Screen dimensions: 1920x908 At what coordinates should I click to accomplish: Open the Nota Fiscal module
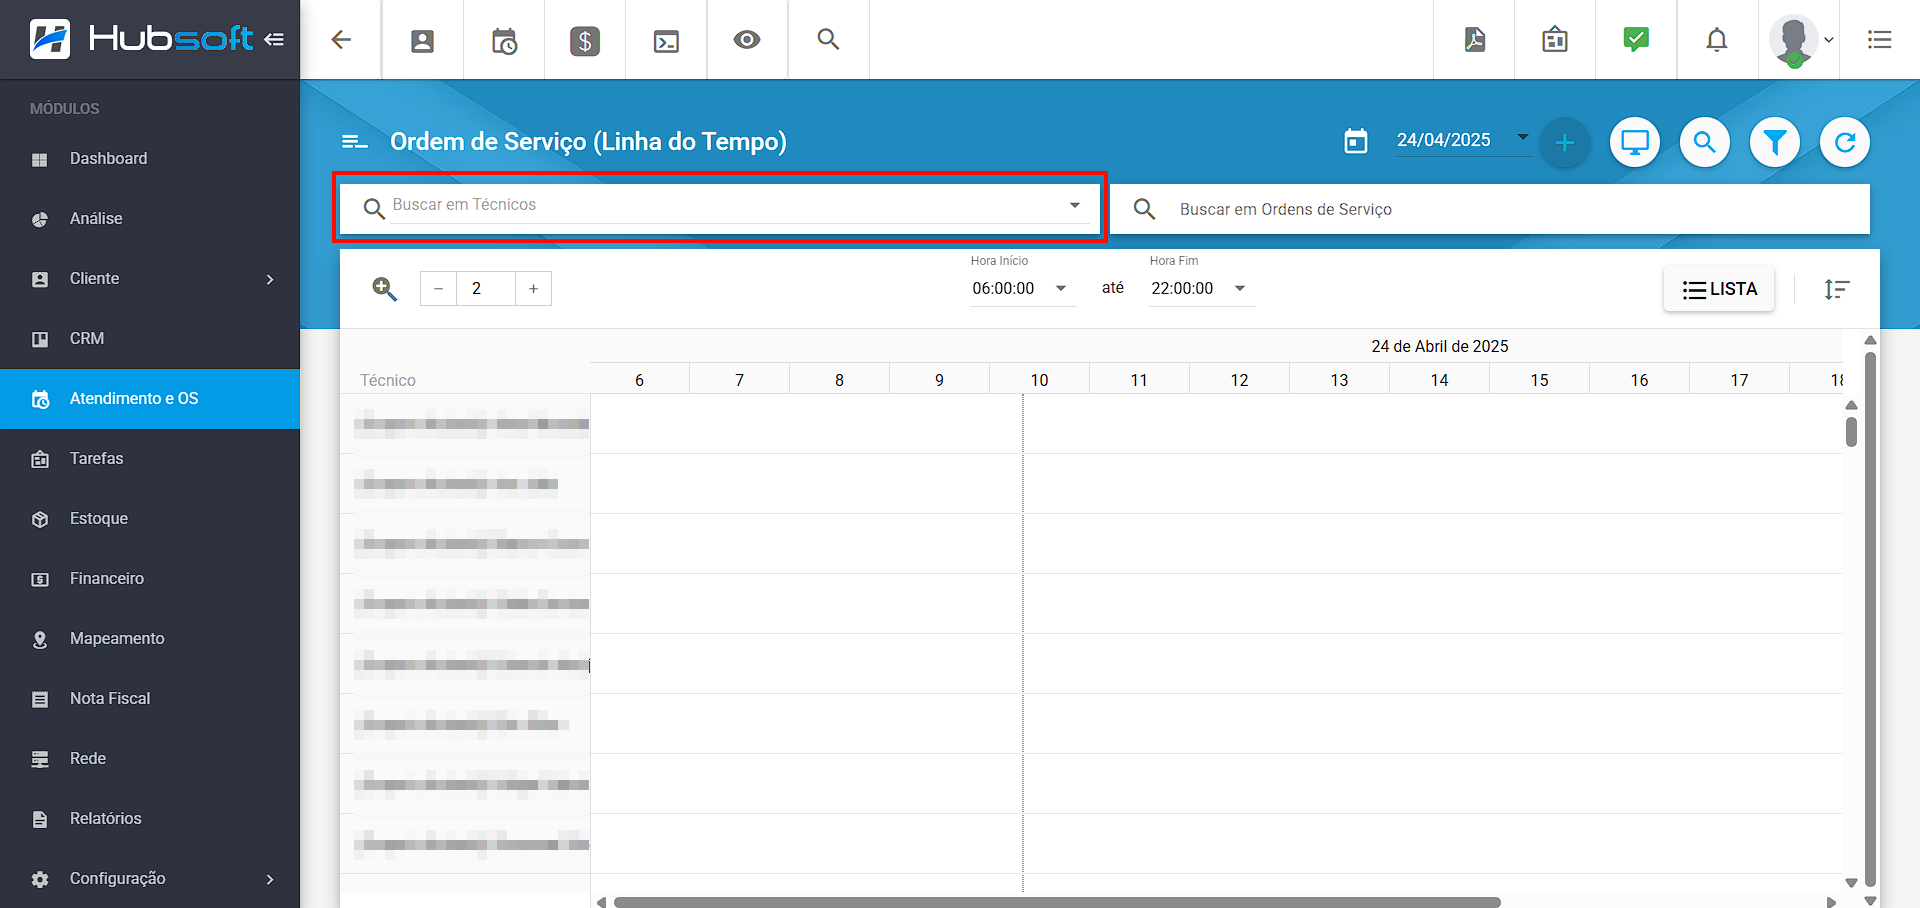click(x=150, y=699)
